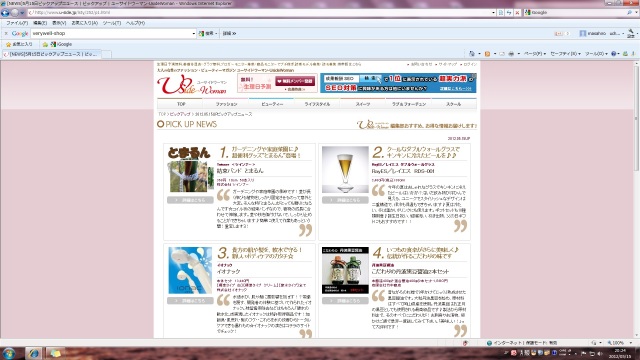Click the Internet Explorer taskbar icon
The width and height of the screenshot is (640, 360).
[x=33, y=353]
